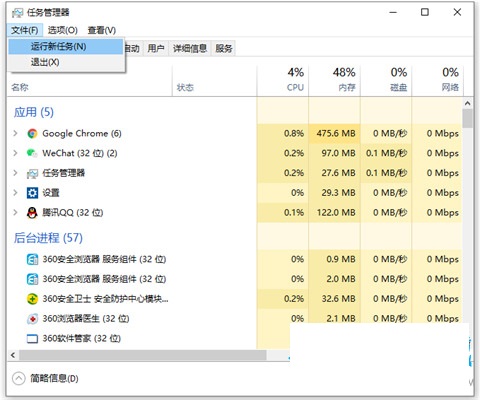The image size is (480, 400).
Task: Expand the WeChat process group
Action: pos(15,153)
